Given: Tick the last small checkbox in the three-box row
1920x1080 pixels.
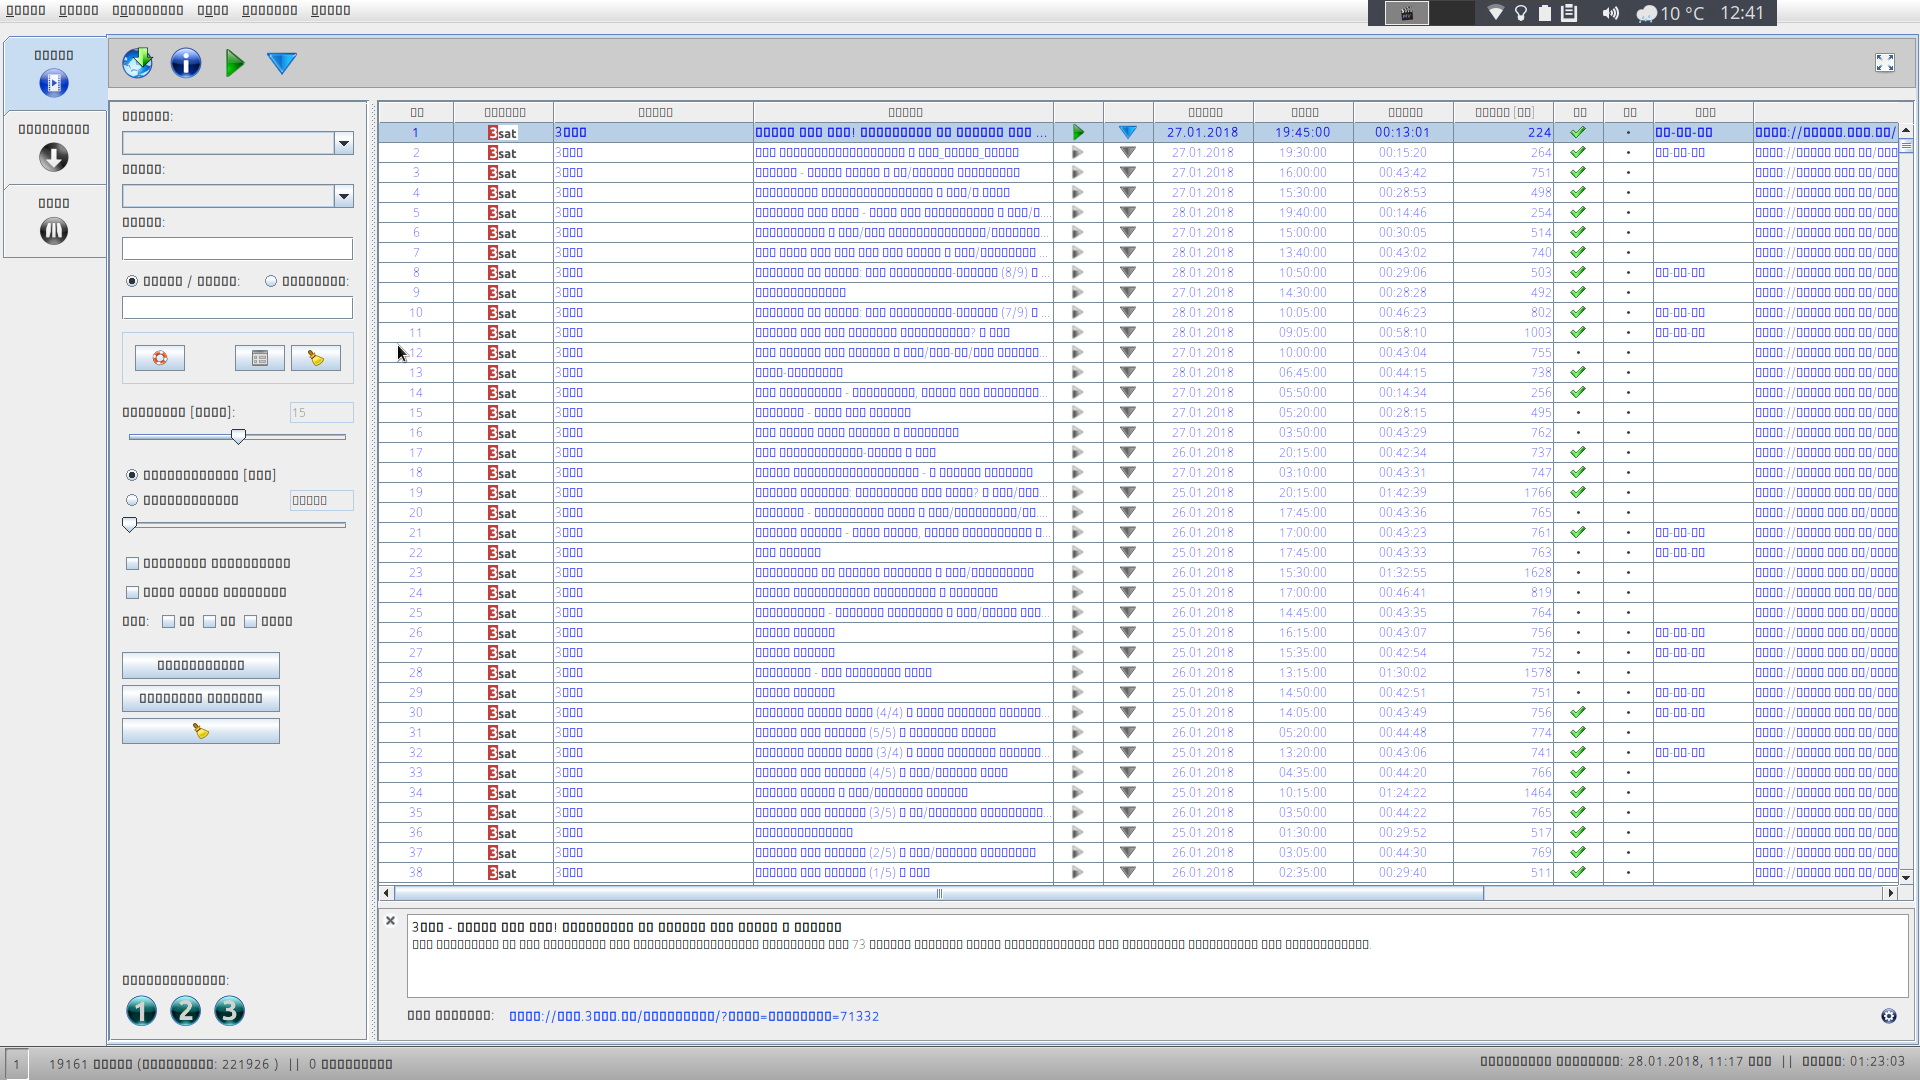Looking at the screenshot, I should tap(251, 622).
